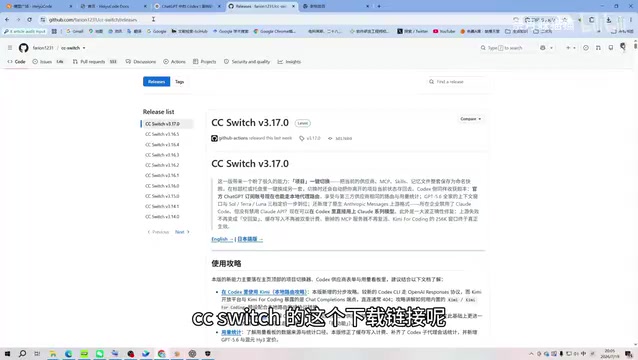Go to Next page of release list
638x360 pixels.
tap(182, 232)
